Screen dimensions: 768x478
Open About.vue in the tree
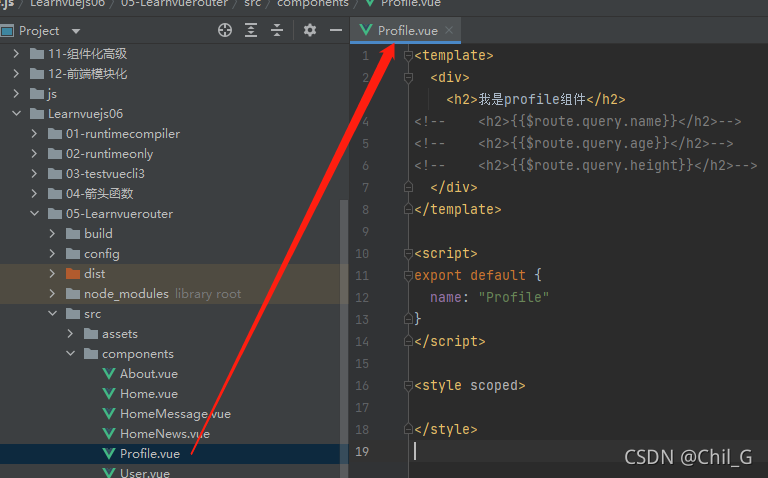[149, 374]
